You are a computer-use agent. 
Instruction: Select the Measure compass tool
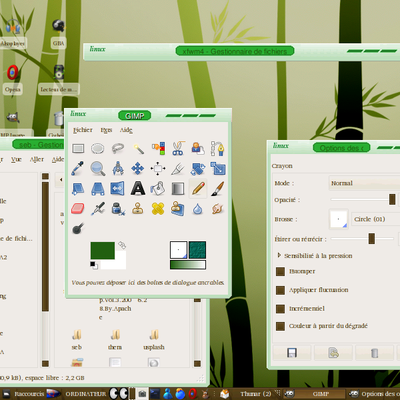(x=118, y=168)
